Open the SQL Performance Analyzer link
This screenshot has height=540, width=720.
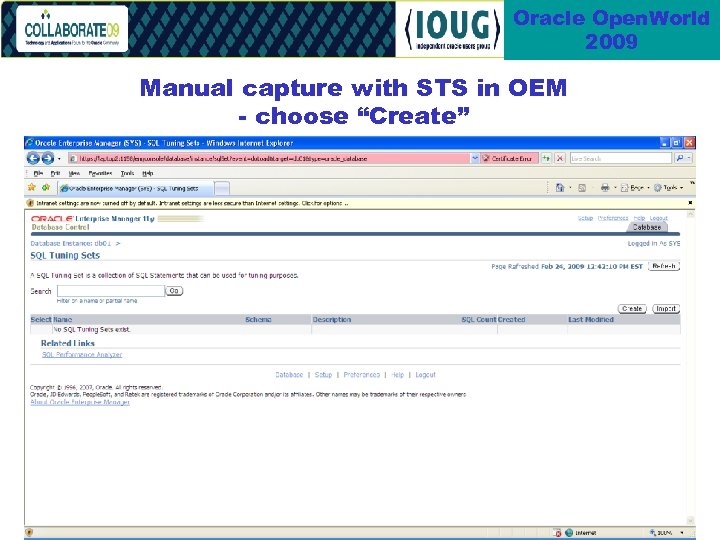82,354
